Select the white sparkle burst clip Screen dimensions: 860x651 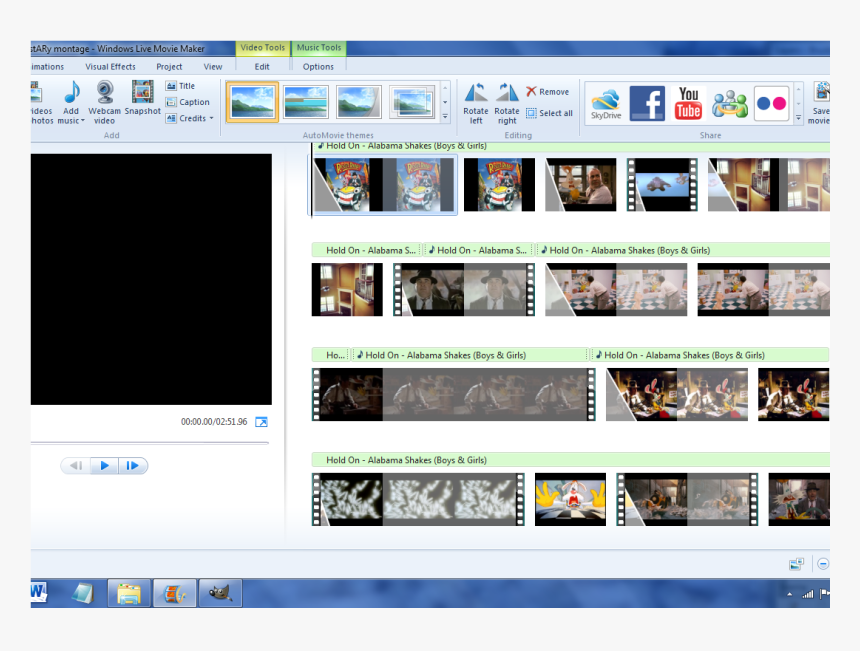(x=418, y=500)
